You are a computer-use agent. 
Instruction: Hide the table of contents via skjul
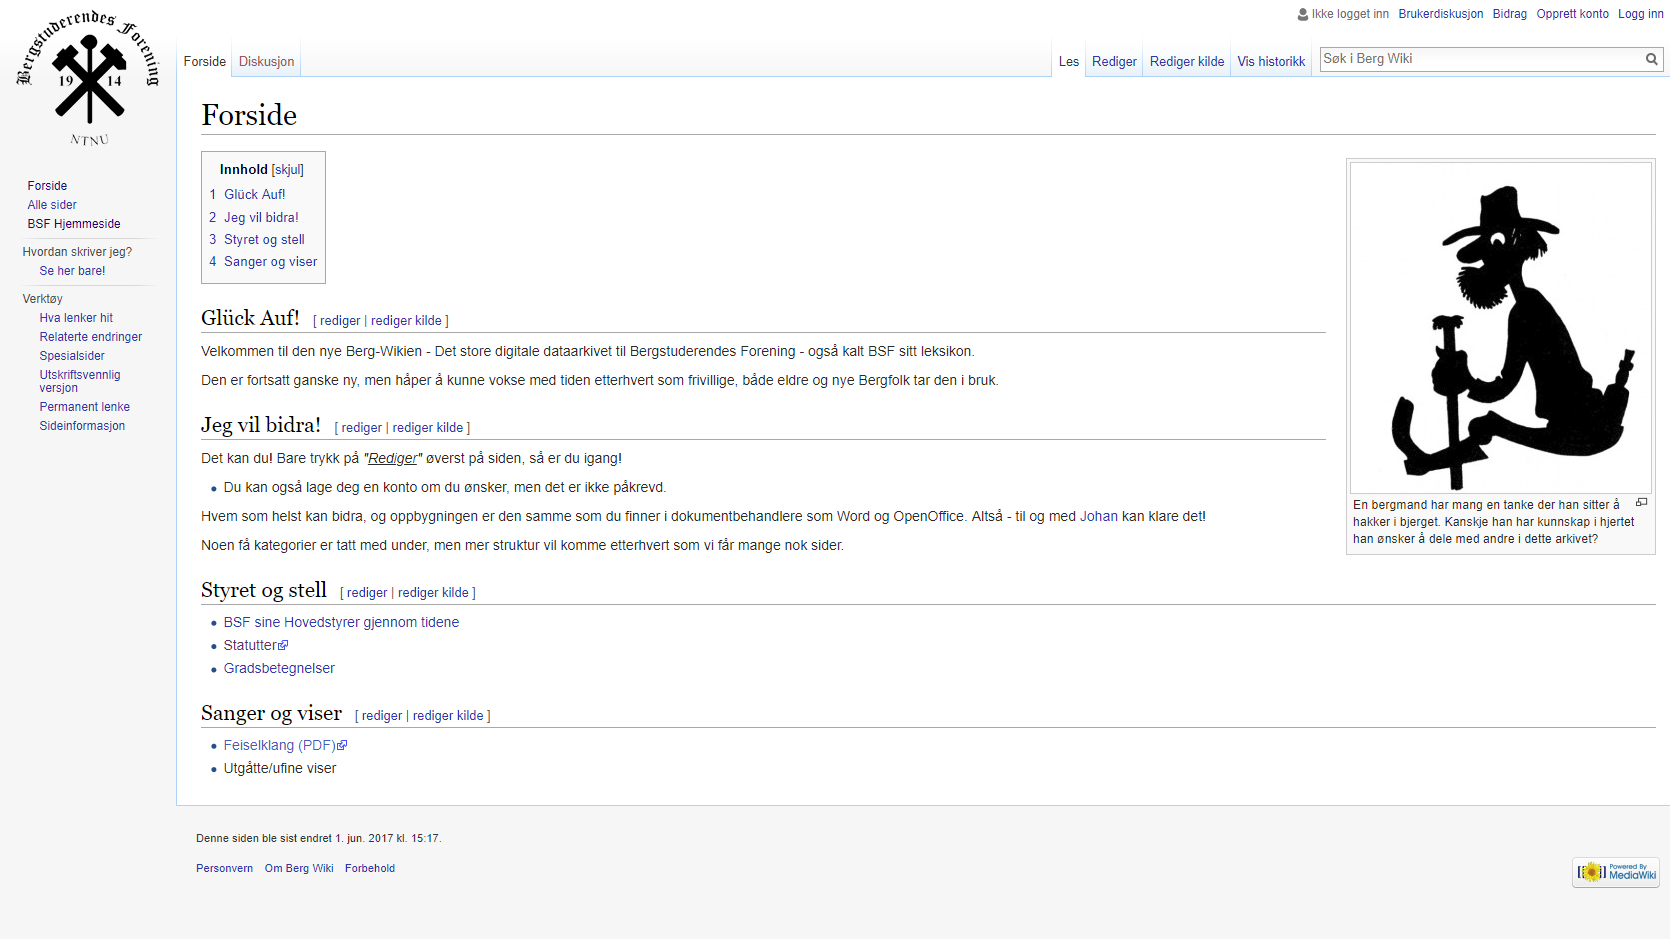point(288,170)
